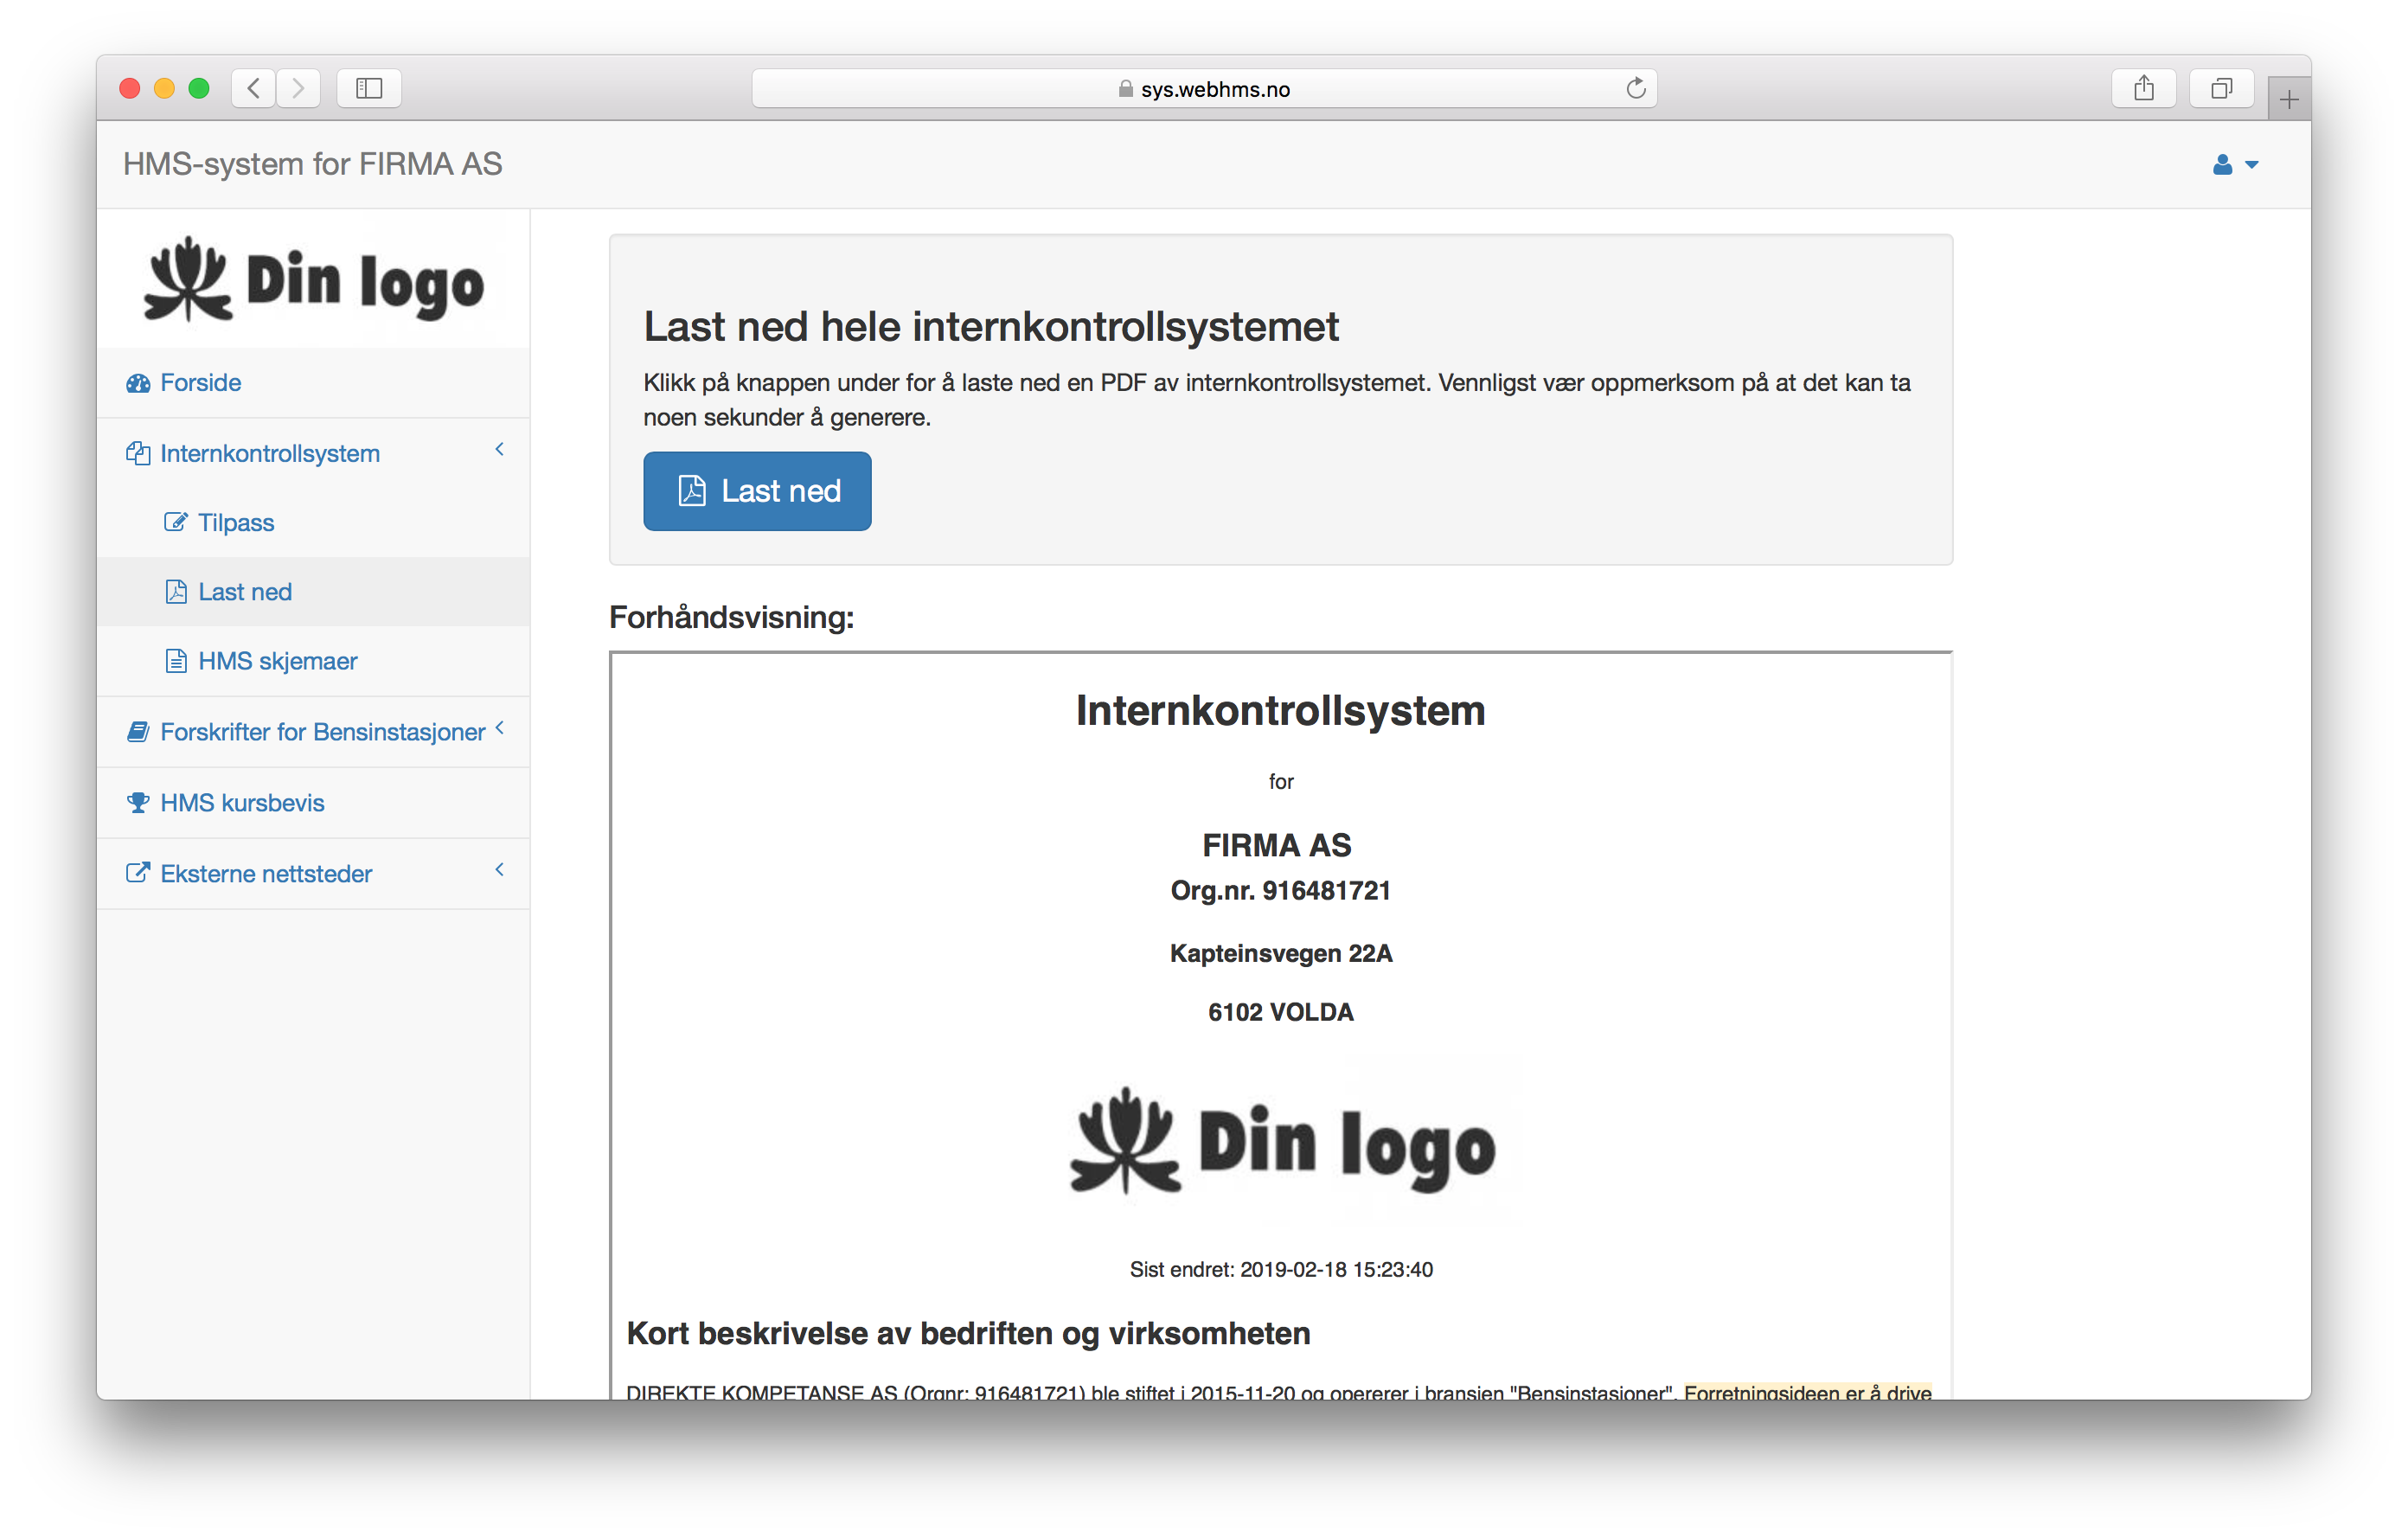Click HMS-system for FIRMA AS header link
The height and width of the screenshot is (1538, 2408).
[312, 164]
